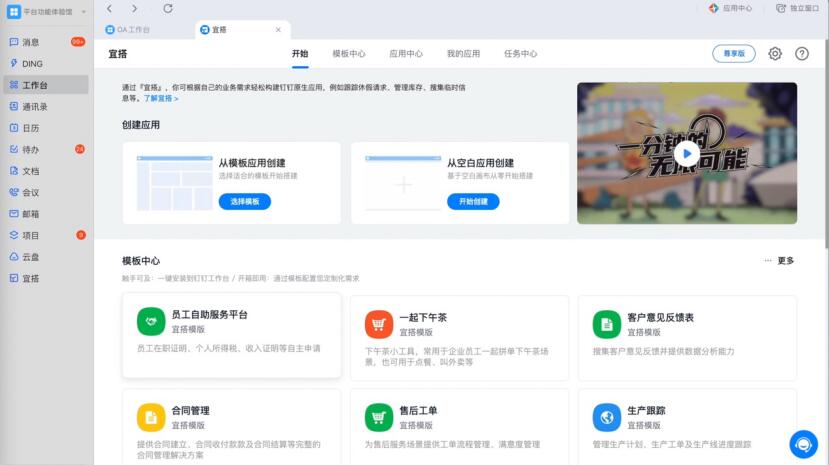Click the 售后工单 green cart icon
Image resolution: width=829 pixels, height=465 pixels.
(x=379, y=417)
